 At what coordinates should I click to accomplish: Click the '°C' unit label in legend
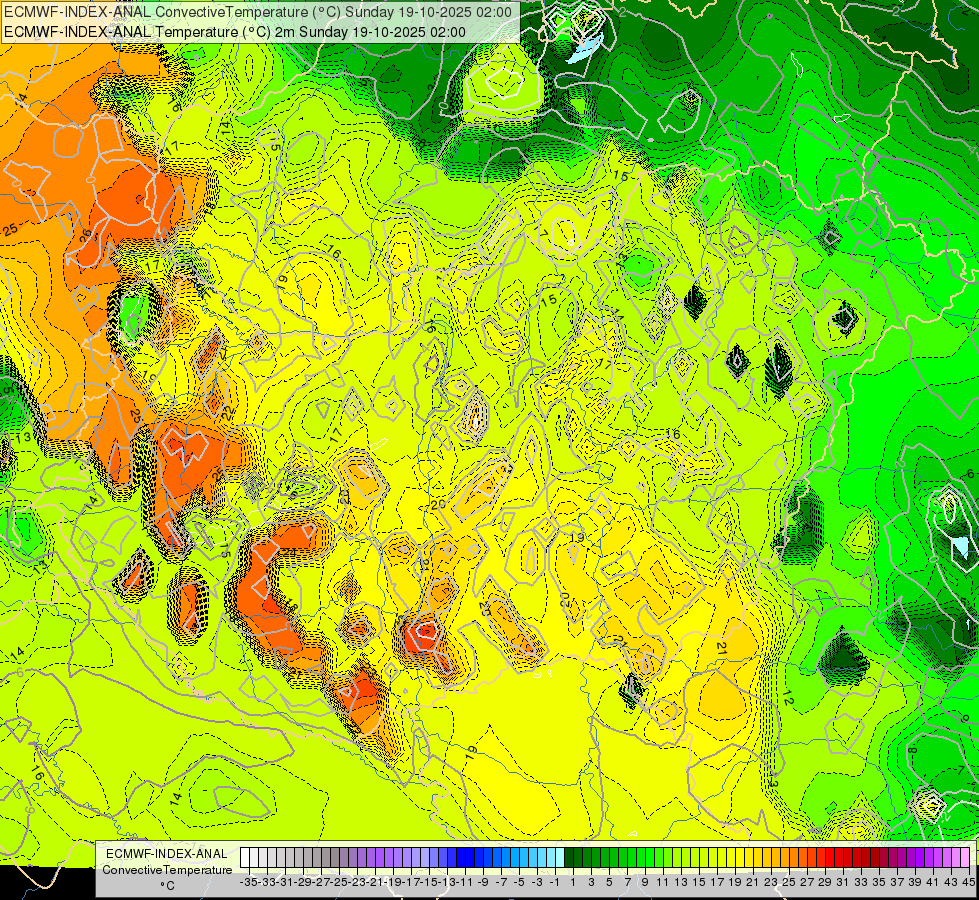pyautogui.click(x=167, y=886)
